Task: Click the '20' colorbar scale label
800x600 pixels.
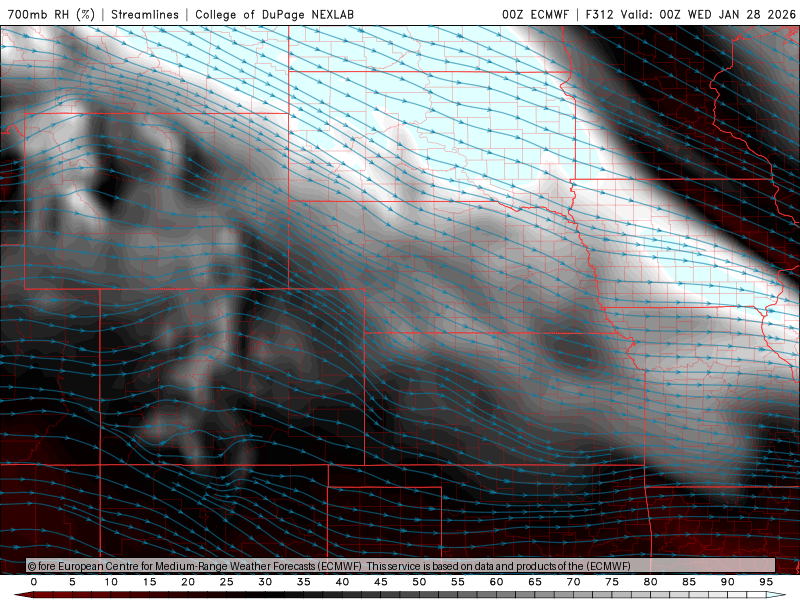Action: (x=188, y=582)
